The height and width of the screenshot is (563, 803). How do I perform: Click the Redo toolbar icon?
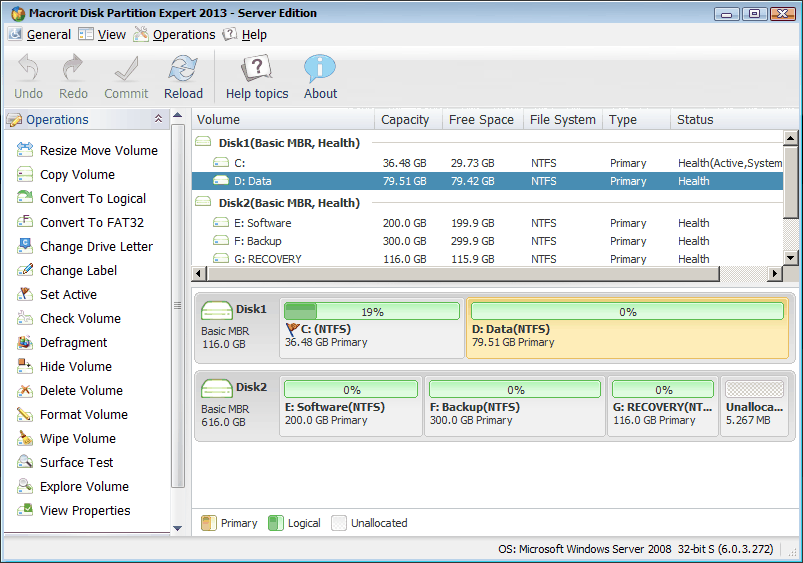click(x=73, y=68)
